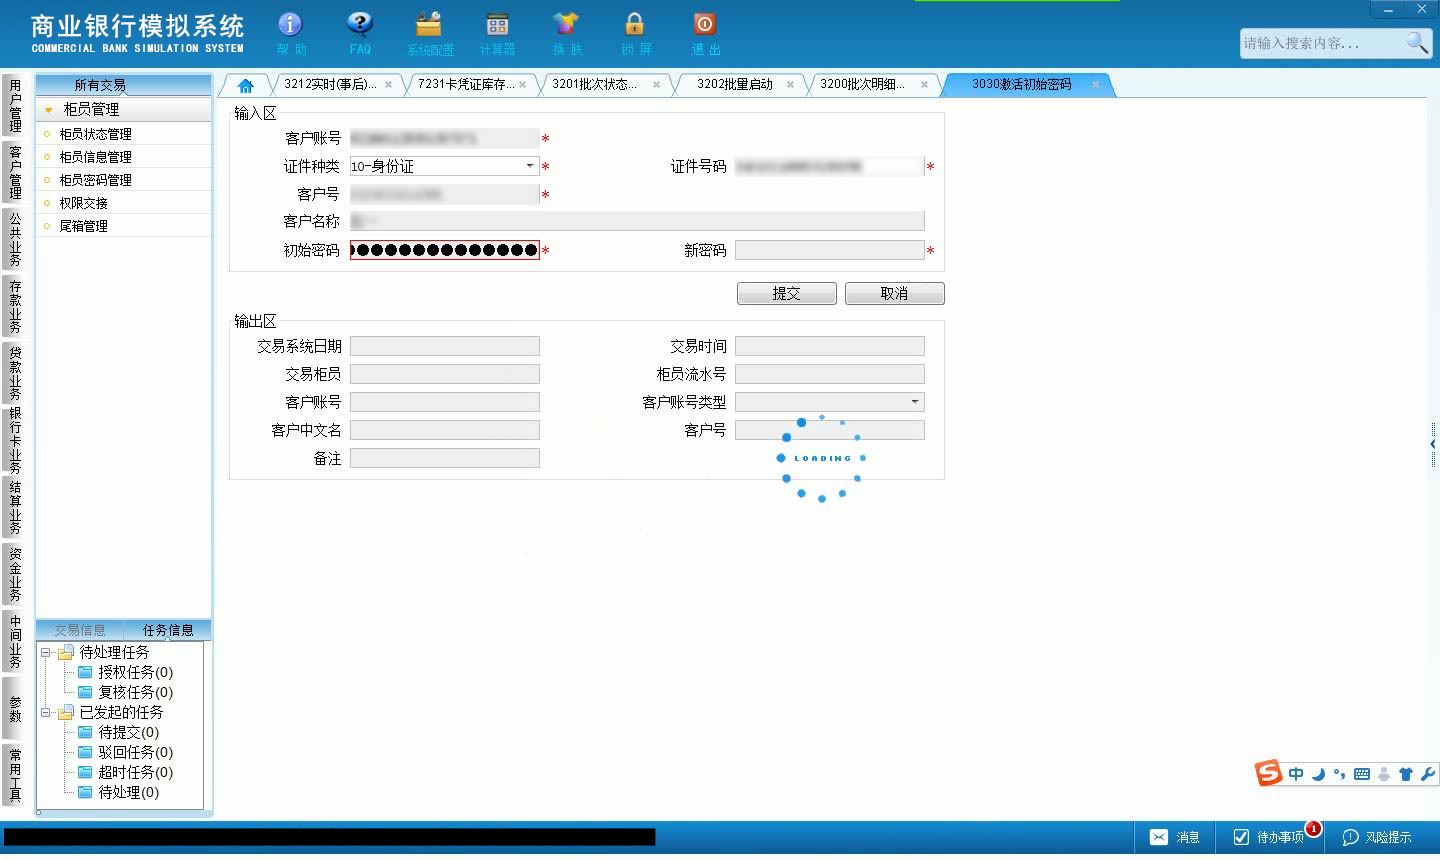Open the Sogou skin shirt icon
The image size is (1440, 860).
click(x=1406, y=774)
